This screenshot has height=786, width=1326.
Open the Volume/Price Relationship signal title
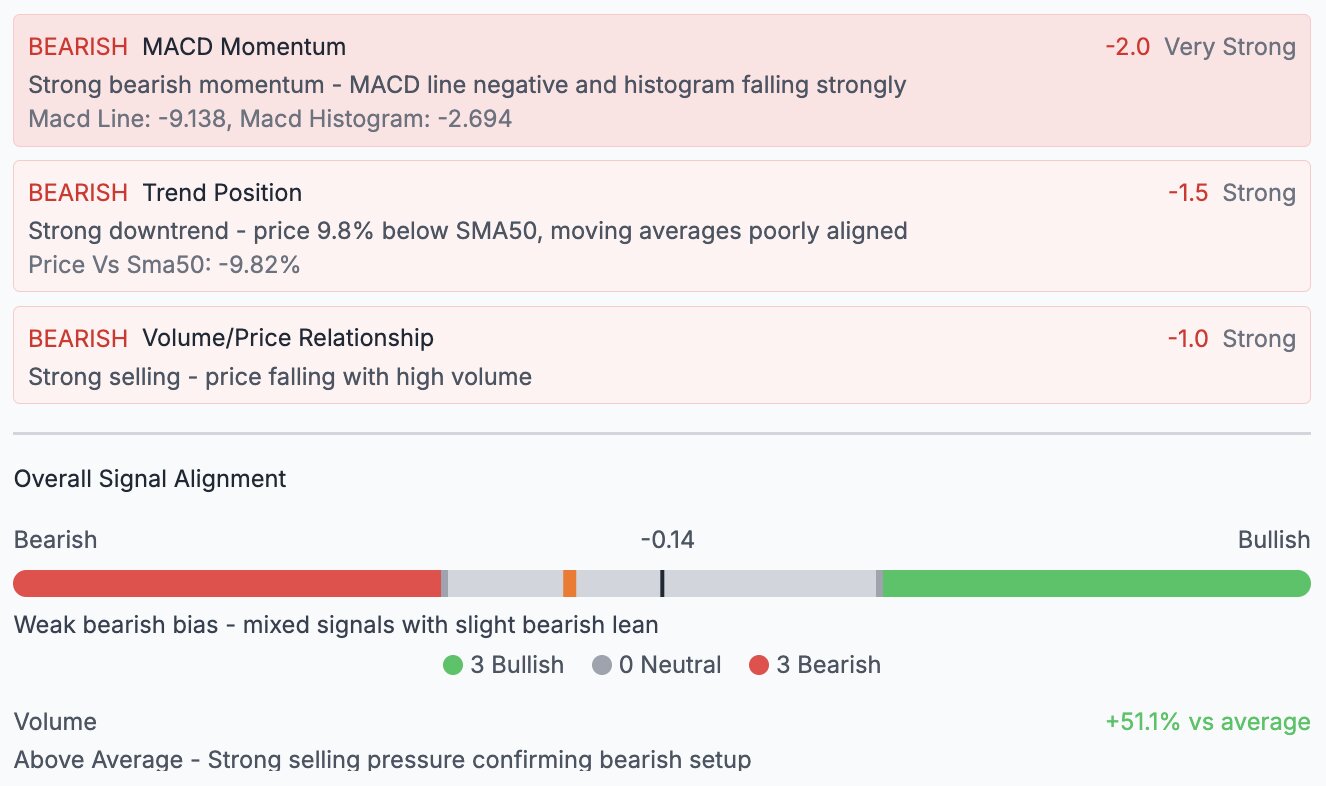[x=288, y=339]
